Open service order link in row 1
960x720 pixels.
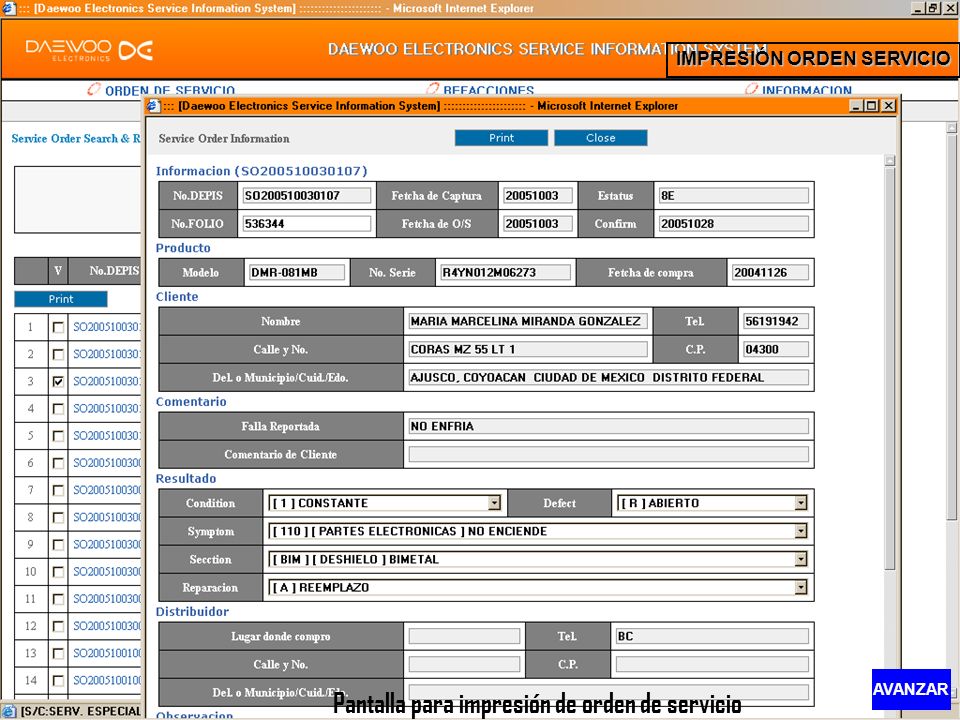tap(107, 327)
